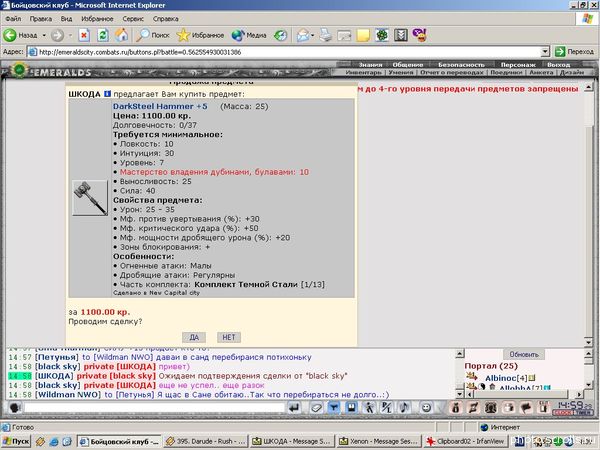The image size is (600, 450).
Task: Open Поиск search in toolbar
Action: pos(153,35)
